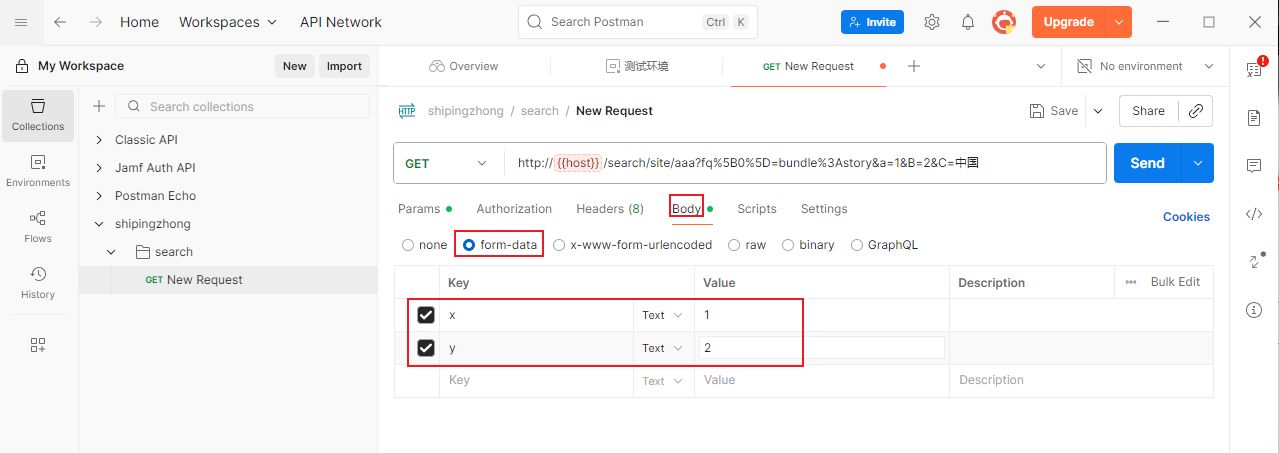Open History in the left sidebar
The width and height of the screenshot is (1279, 453).
point(38,283)
